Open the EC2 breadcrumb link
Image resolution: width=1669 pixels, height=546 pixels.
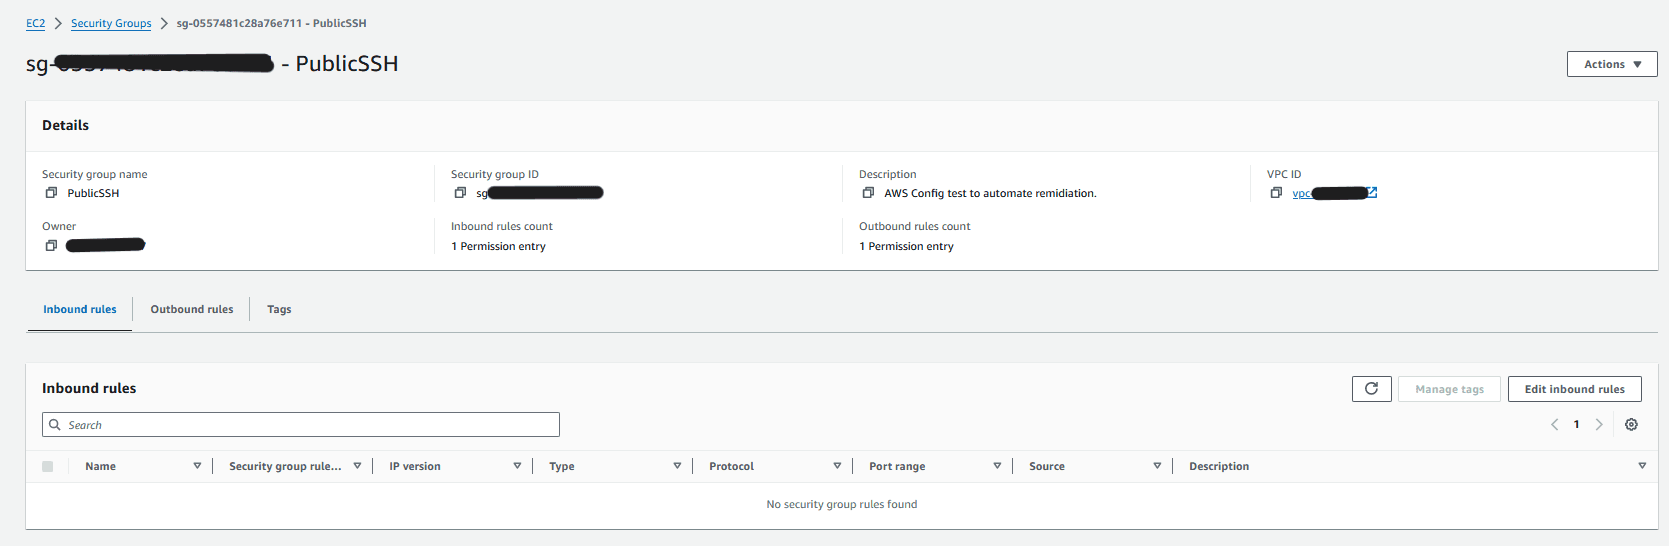tap(35, 23)
